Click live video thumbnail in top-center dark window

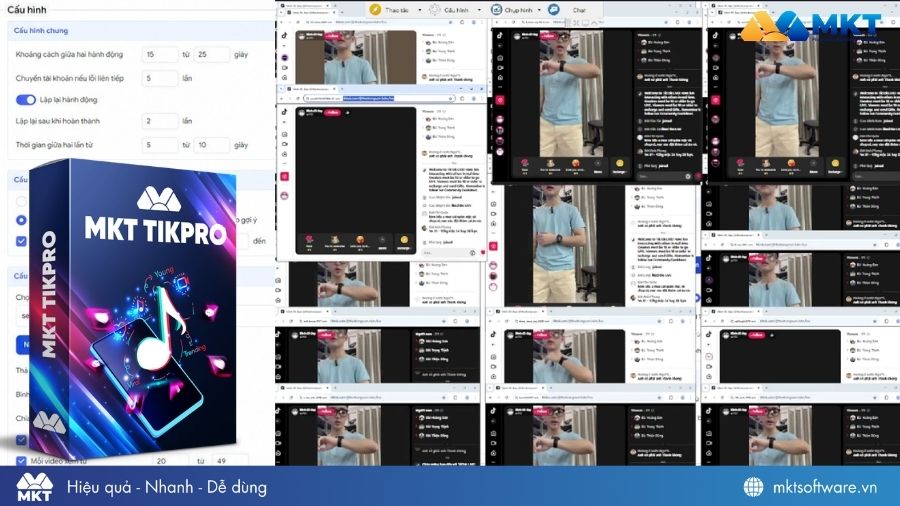(x=570, y=94)
